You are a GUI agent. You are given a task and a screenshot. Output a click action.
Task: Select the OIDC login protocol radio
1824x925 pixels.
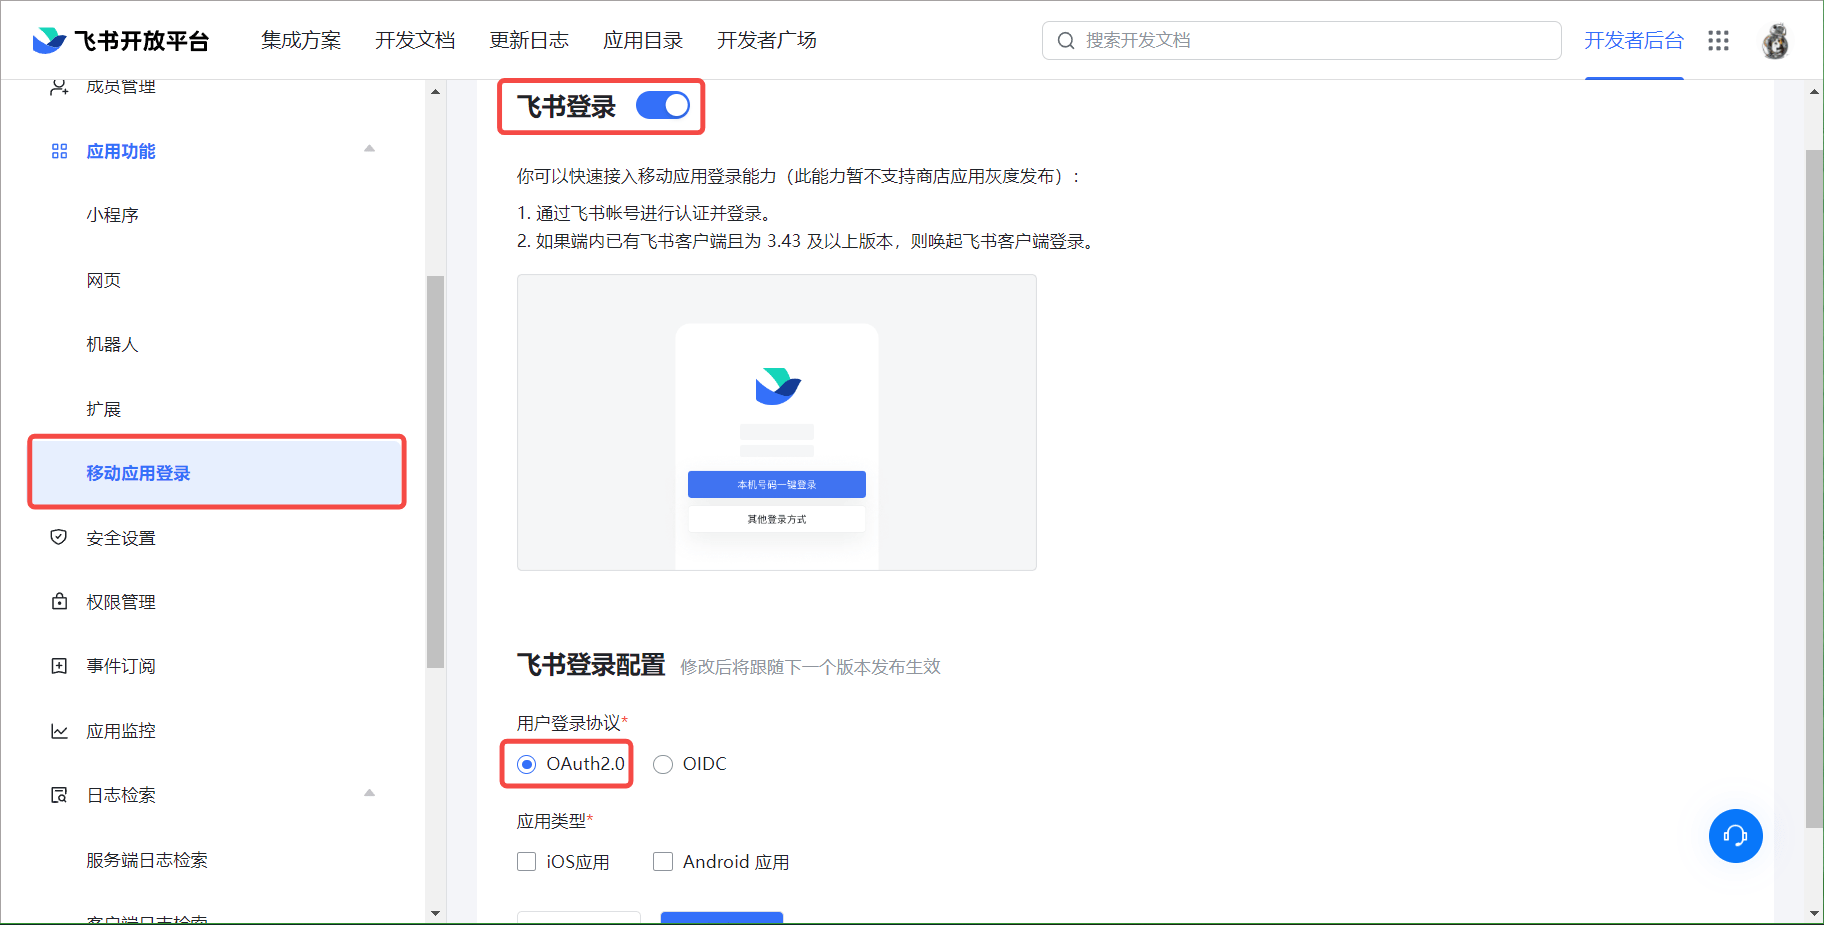tap(663, 765)
